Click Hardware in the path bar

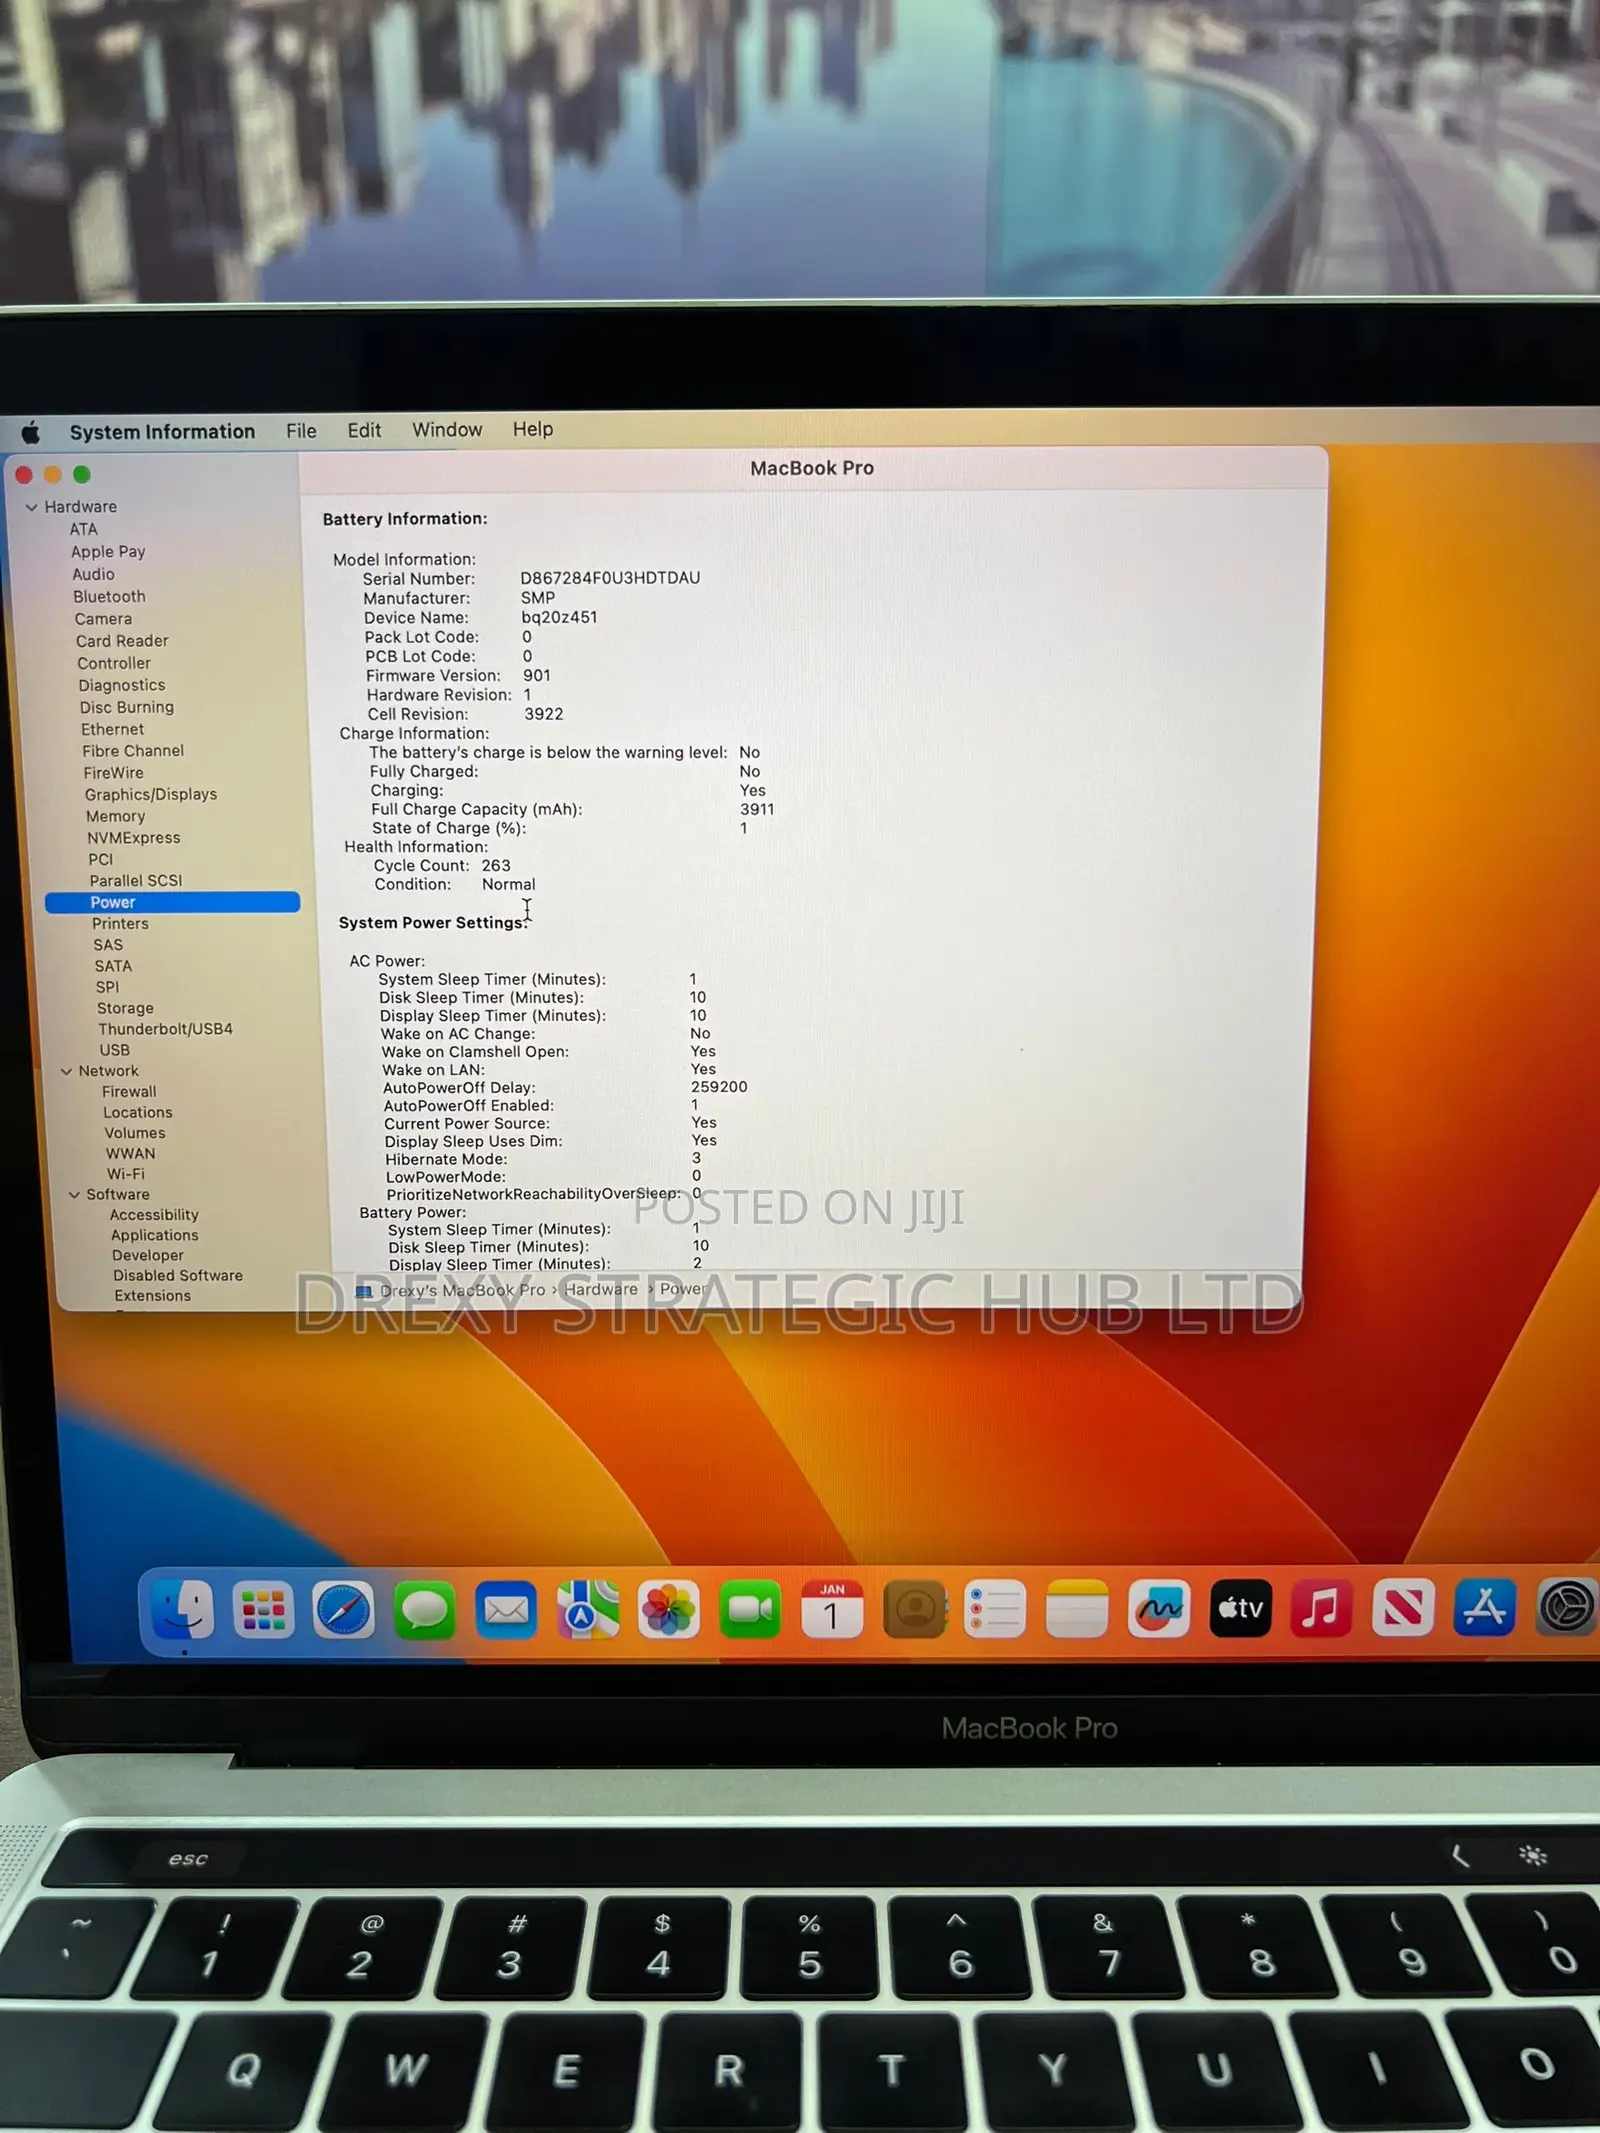(x=601, y=1290)
